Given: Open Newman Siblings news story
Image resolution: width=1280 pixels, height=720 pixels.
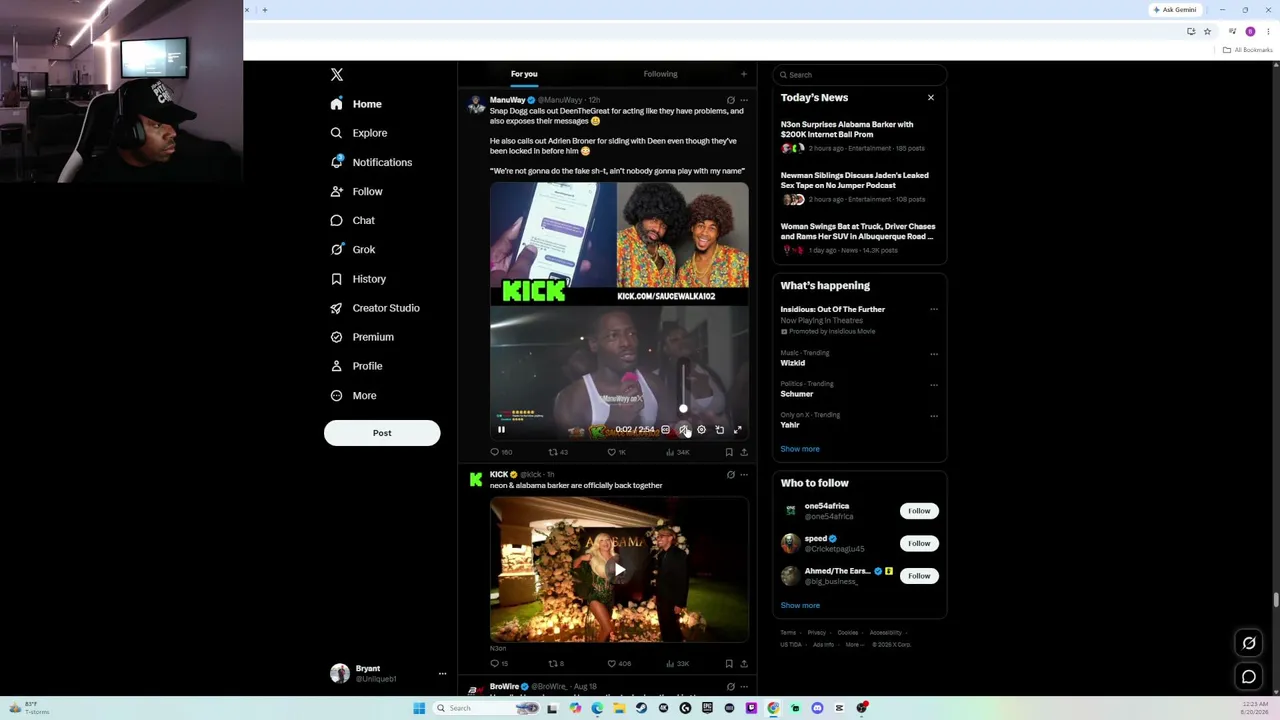Looking at the screenshot, I should tap(859, 187).
